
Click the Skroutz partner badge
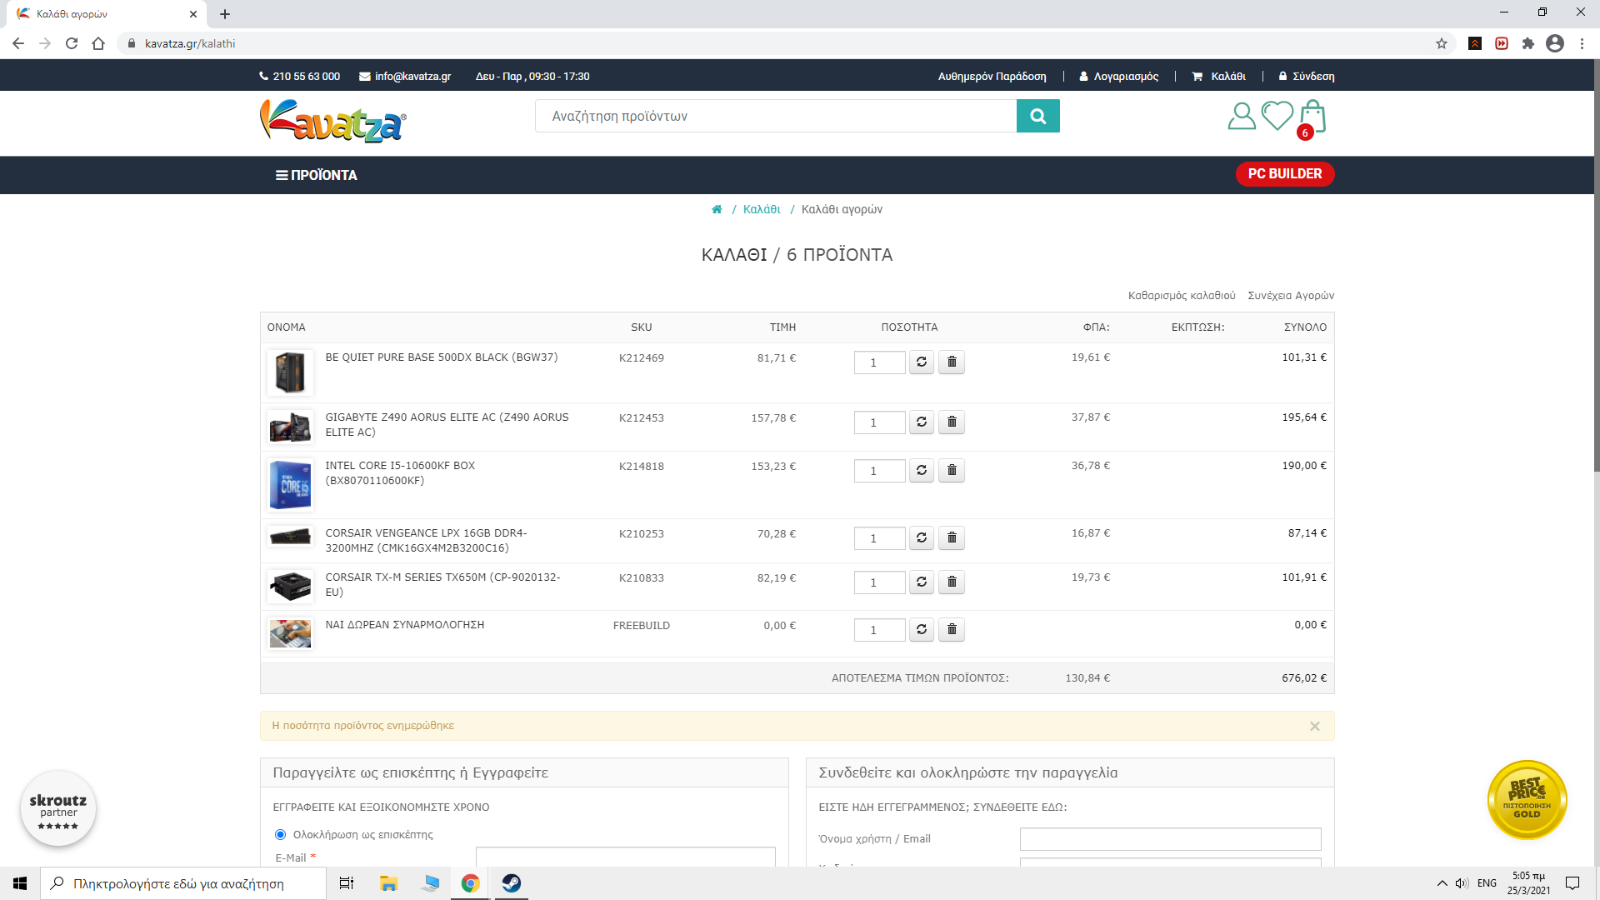[58, 809]
